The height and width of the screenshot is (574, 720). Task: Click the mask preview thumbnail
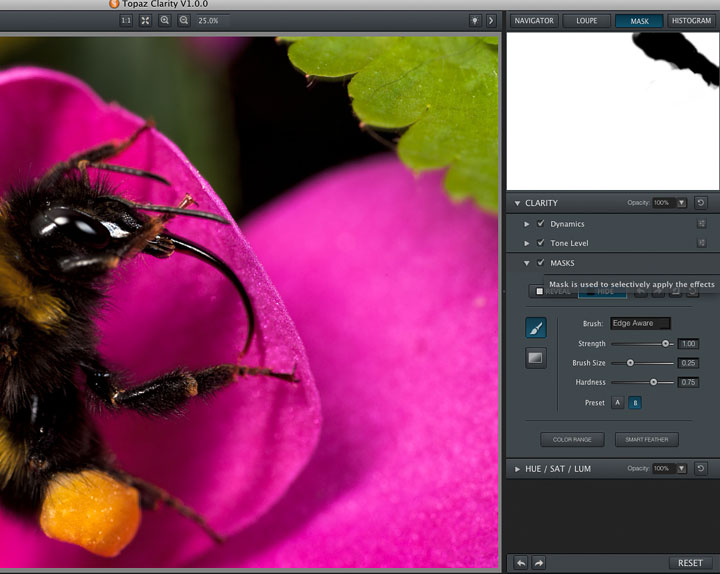tap(613, 111)
